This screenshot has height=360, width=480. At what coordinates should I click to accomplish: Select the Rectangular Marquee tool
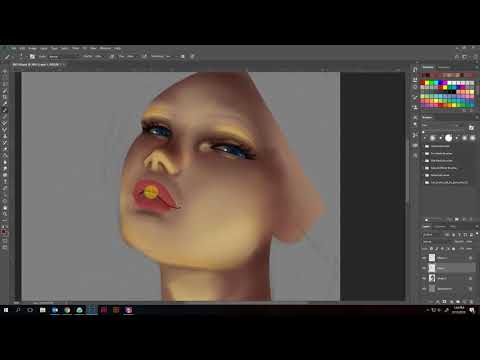click(5, 78)
